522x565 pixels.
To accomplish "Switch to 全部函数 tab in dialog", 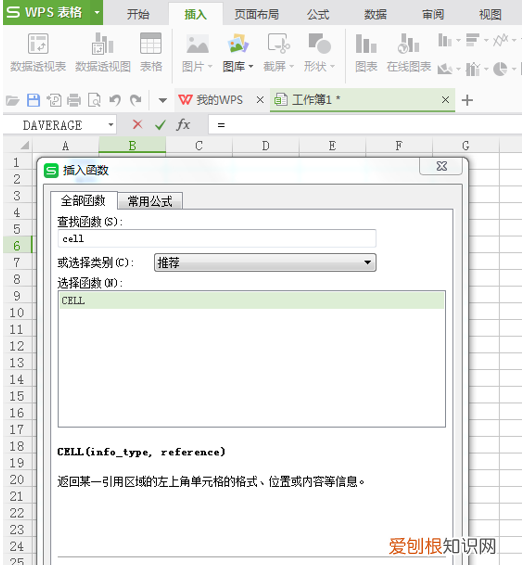I will pos(83,200).
